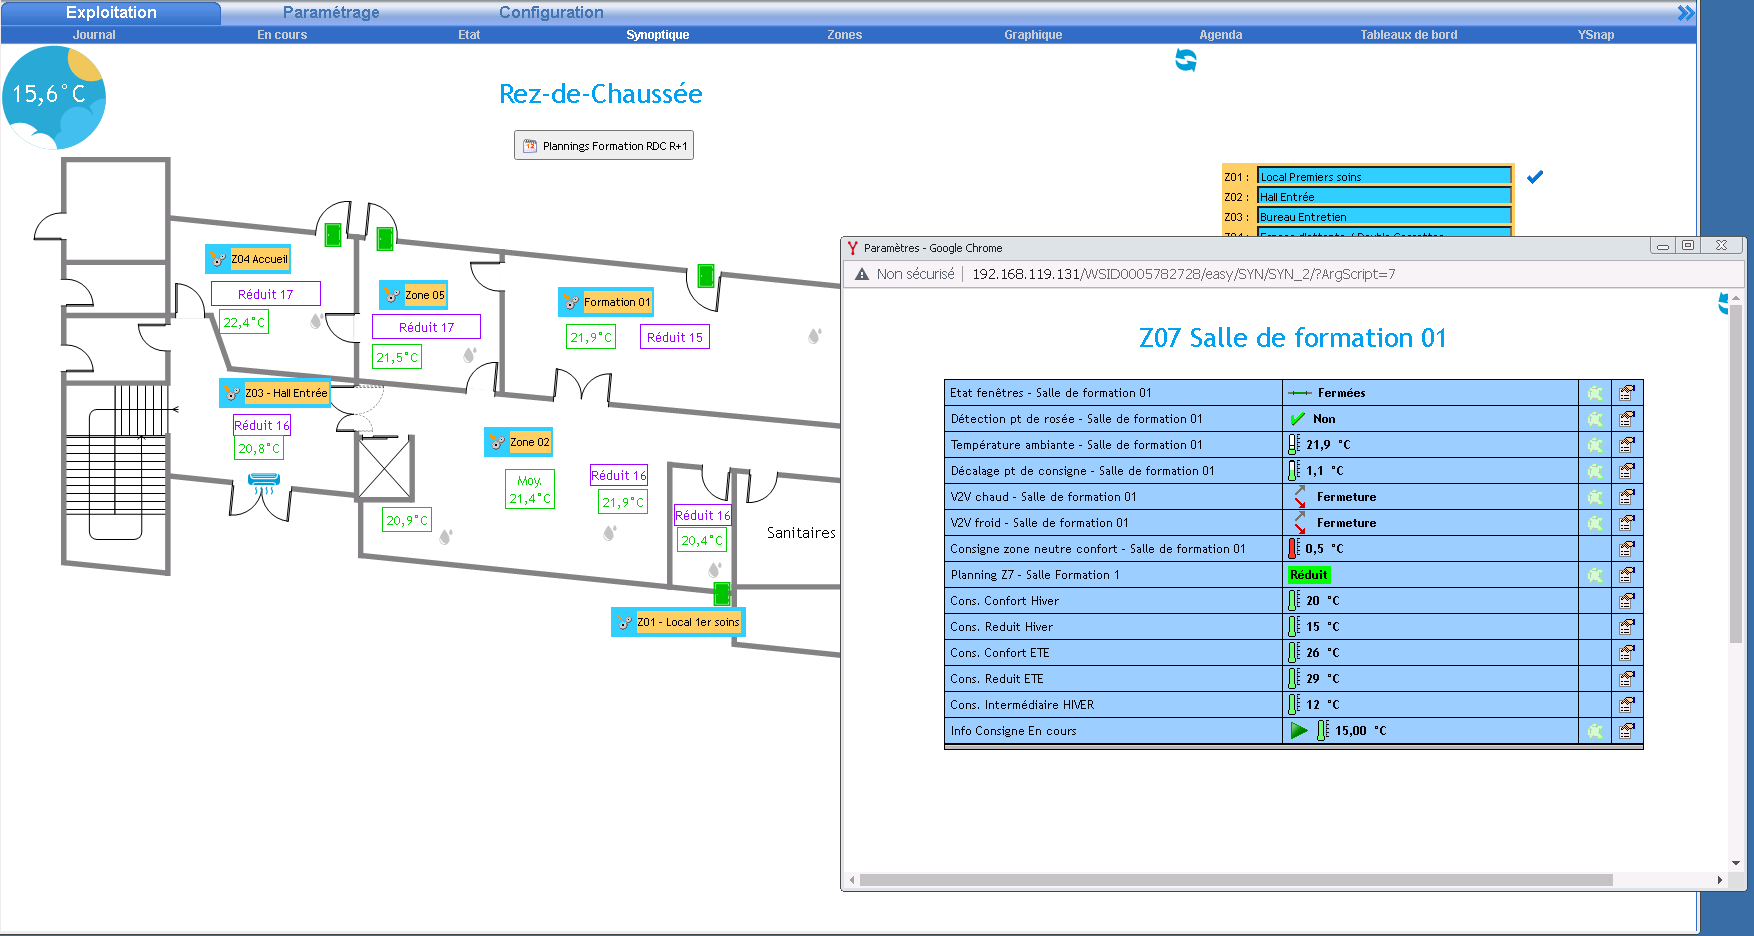Click the air conditioner icon below Hall Entrée
The width and height of the screenshot is (1754, 936).
coord(264,484)
